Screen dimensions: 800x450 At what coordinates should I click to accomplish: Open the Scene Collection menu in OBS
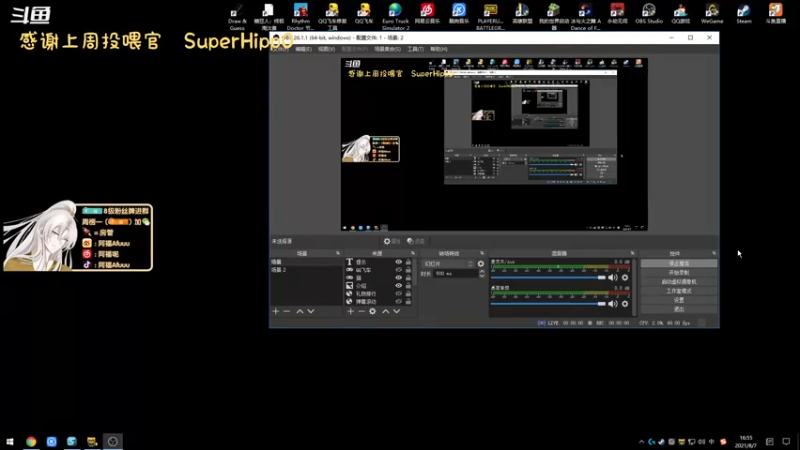click(387, 49)
